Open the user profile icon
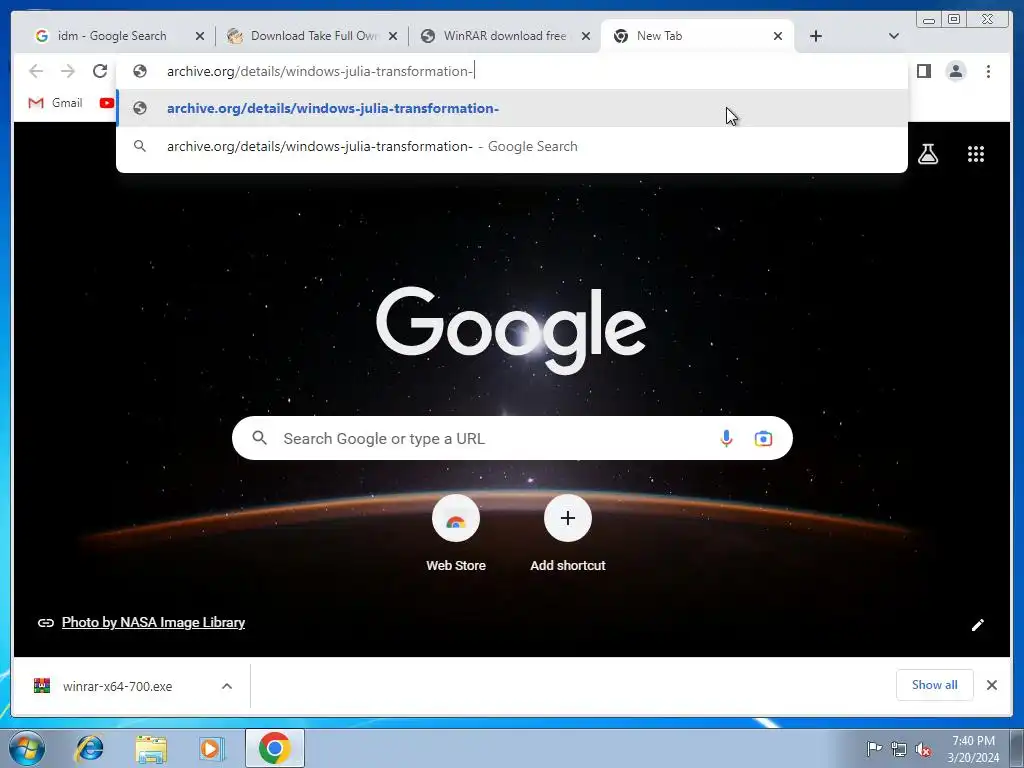Viewport: 1024px width, 768px height. [x=955, y=71]
